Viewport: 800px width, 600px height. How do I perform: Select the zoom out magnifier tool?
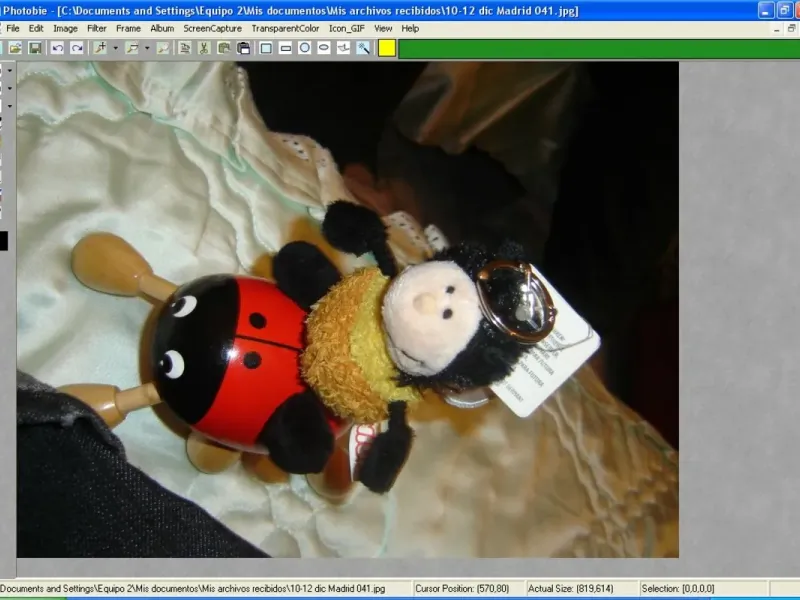point(132,48)
